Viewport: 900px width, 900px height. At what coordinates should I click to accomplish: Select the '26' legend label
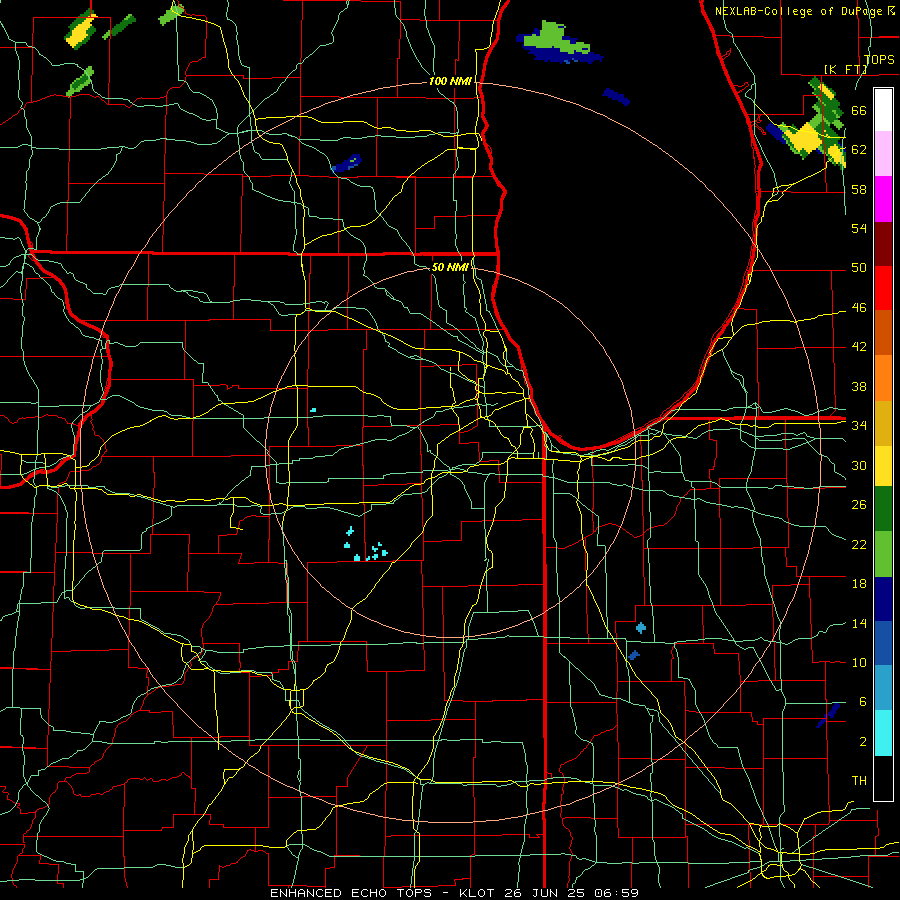[859, 505]
